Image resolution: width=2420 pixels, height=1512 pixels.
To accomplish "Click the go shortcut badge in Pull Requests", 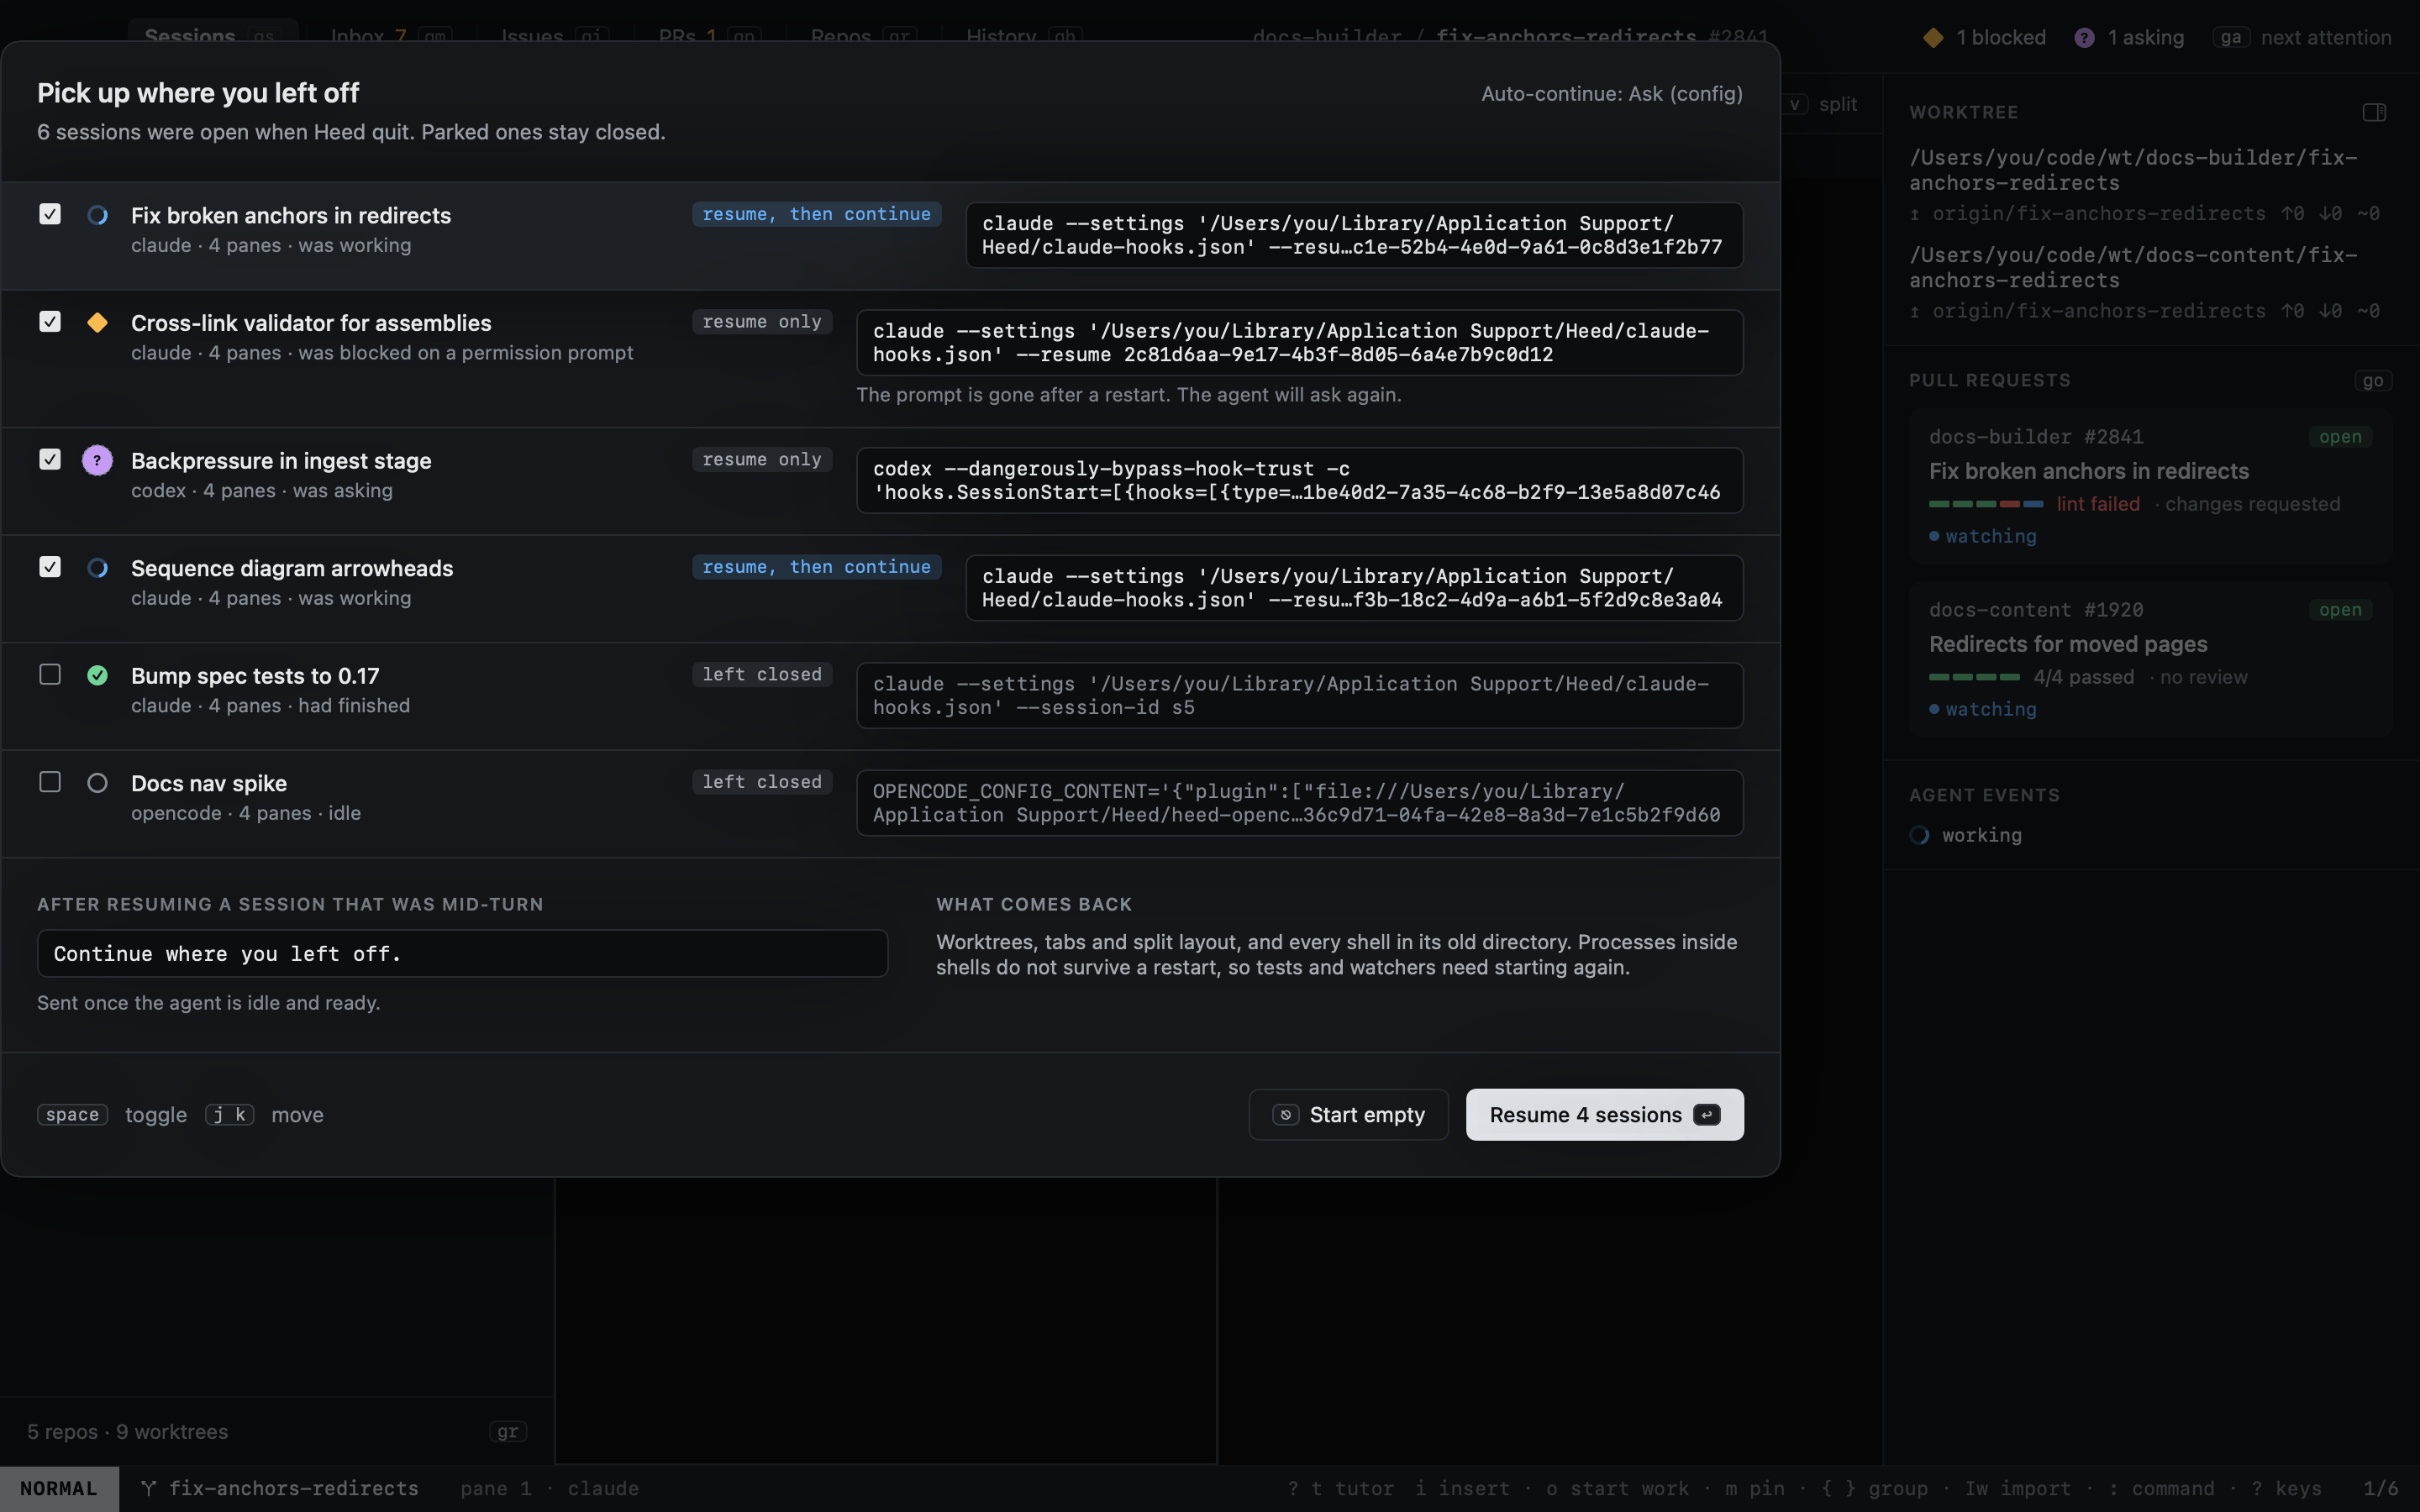I will point(2373,380).
